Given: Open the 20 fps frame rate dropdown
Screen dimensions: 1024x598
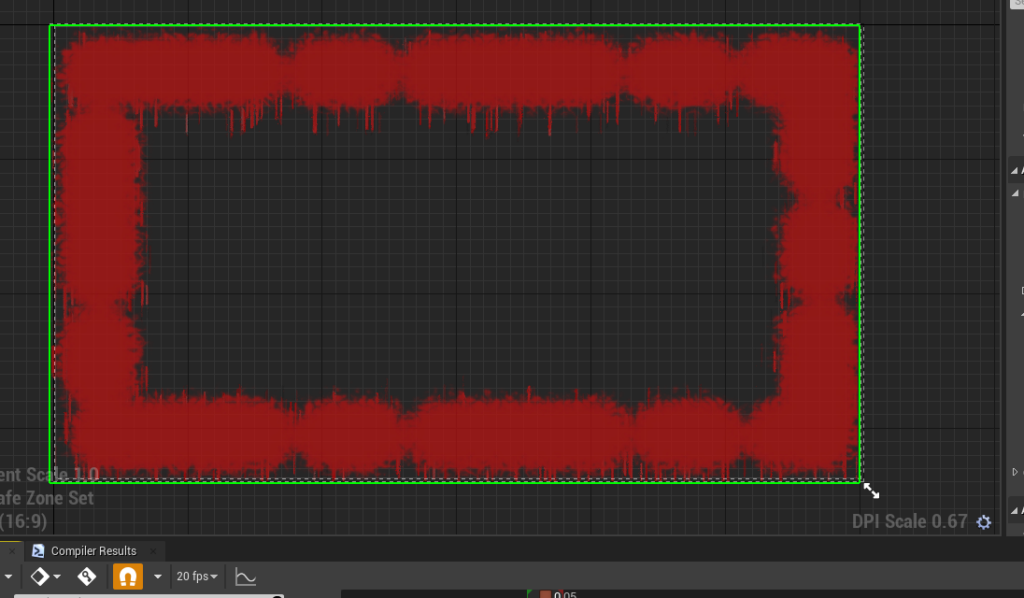Looking at the screenshot, I should coord(197,577).
